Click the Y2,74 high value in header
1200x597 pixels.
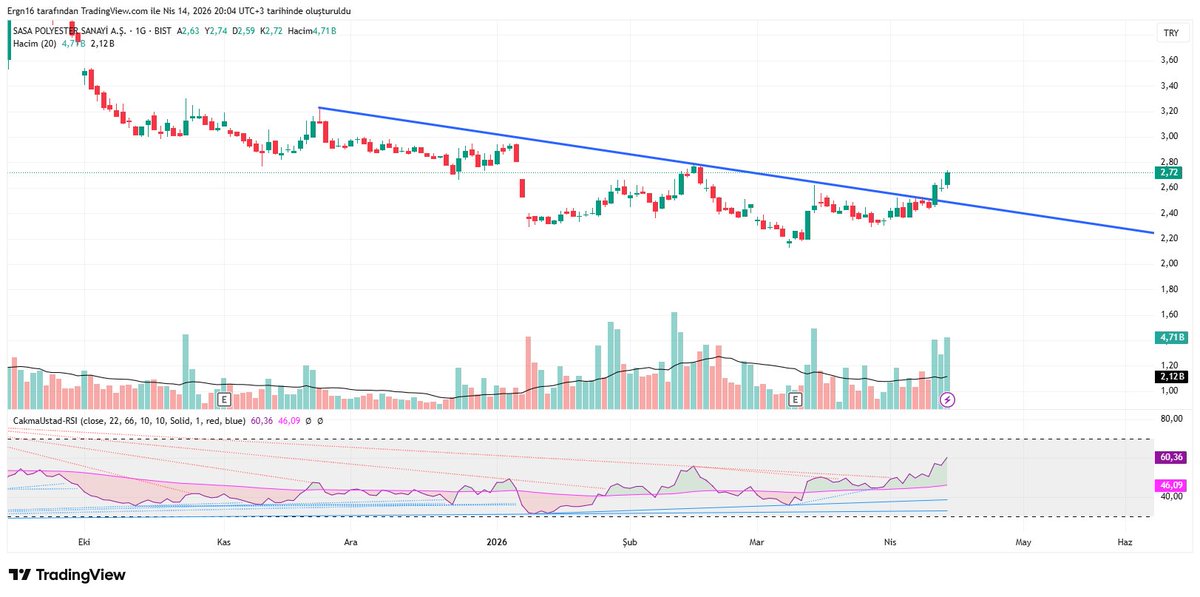pyautogui.click(x=216, y=31)
